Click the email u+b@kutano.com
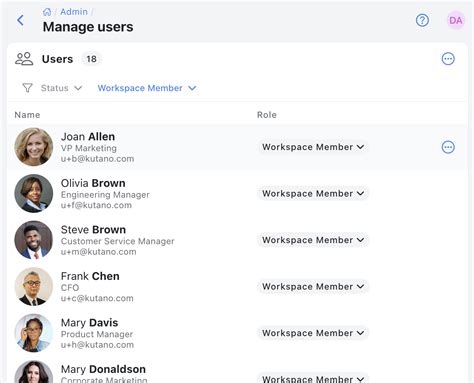This screenshot has height=383, width=474. [x=97, y=159]
